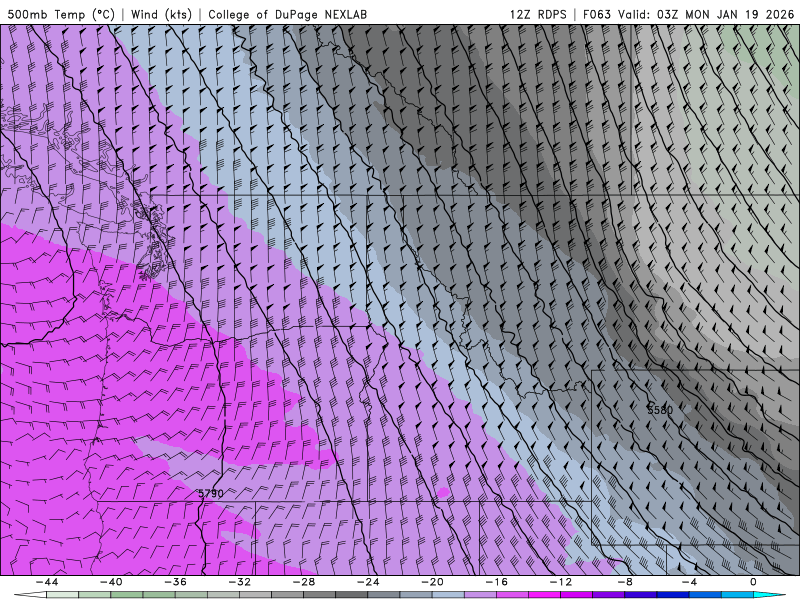800x600 pixels.
Task: Click the -16 colorbar tick label
Action: (x=496, y=582)
